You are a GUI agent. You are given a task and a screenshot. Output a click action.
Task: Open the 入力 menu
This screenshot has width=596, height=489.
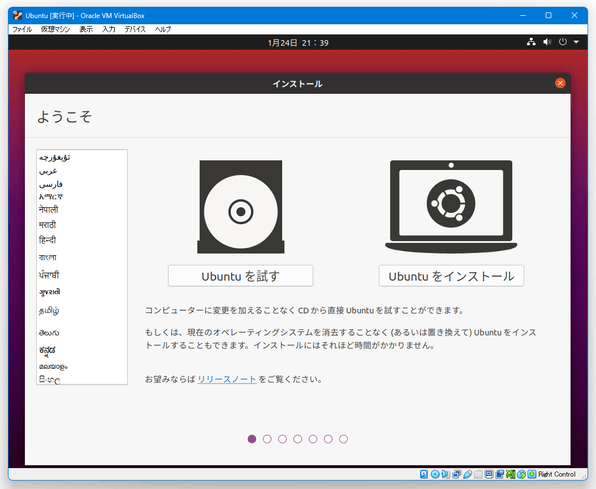pos(109,29)
